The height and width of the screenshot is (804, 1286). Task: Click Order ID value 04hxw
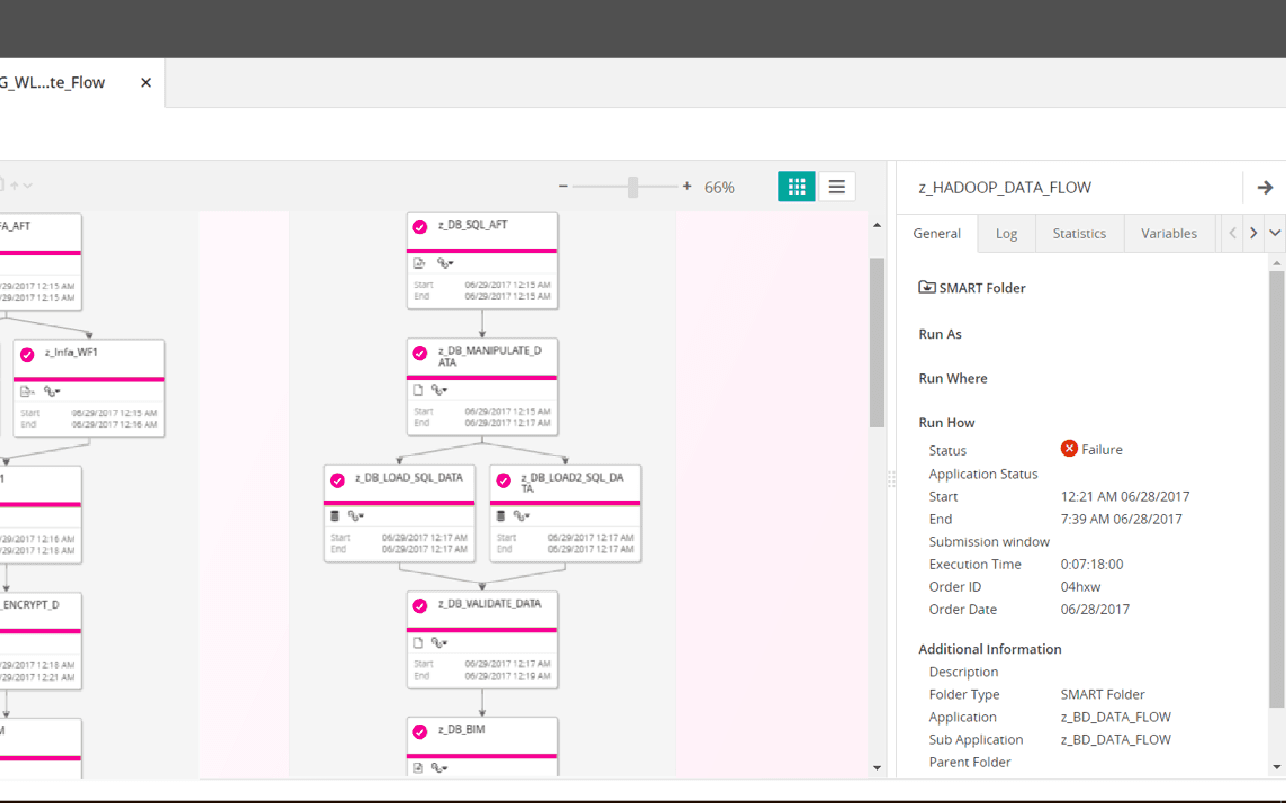[x=1080, y=587]
